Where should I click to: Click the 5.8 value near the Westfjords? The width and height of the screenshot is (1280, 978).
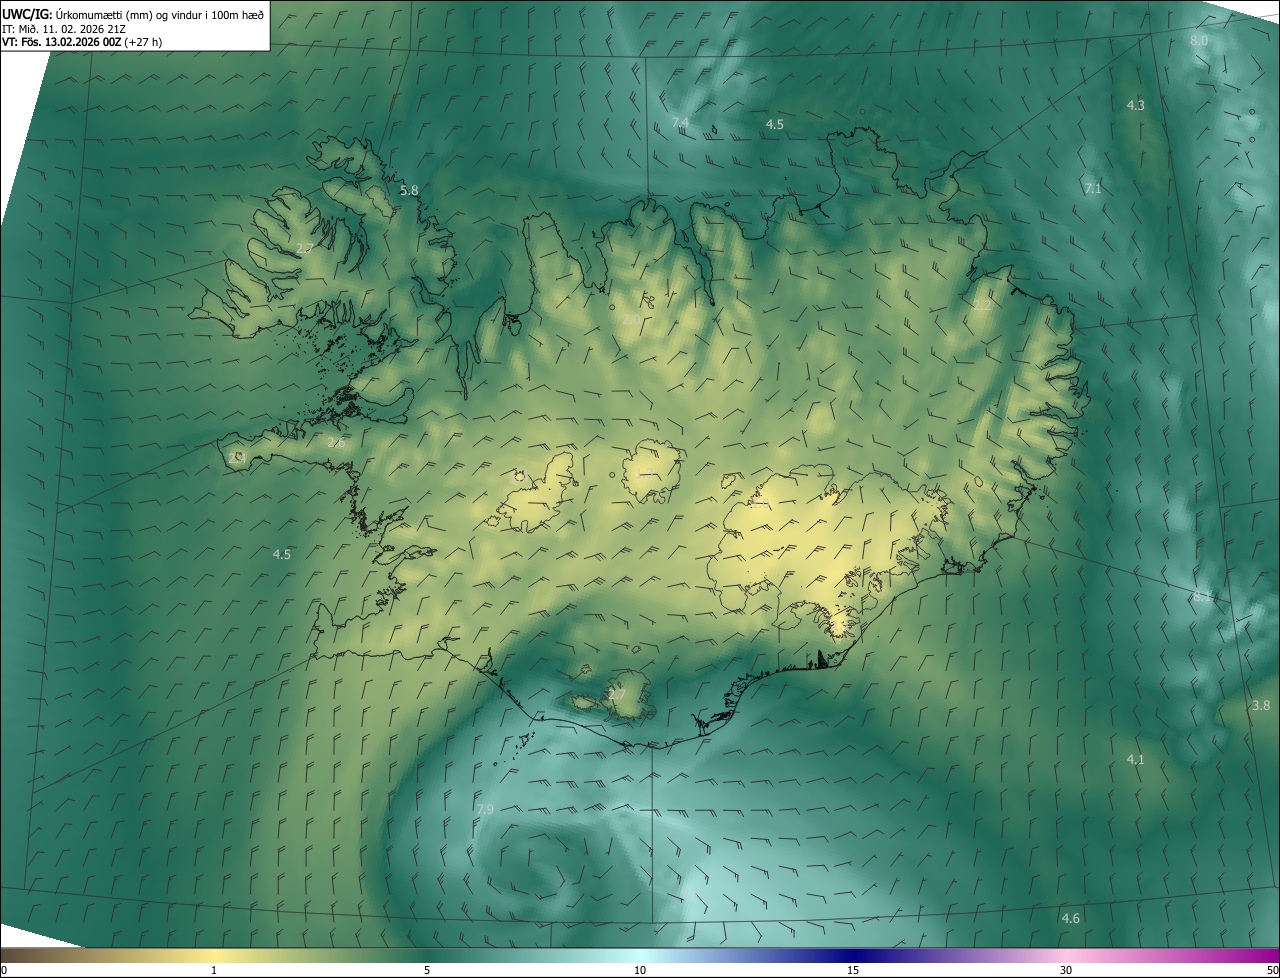pyautogui.click(x=409, y=190)
